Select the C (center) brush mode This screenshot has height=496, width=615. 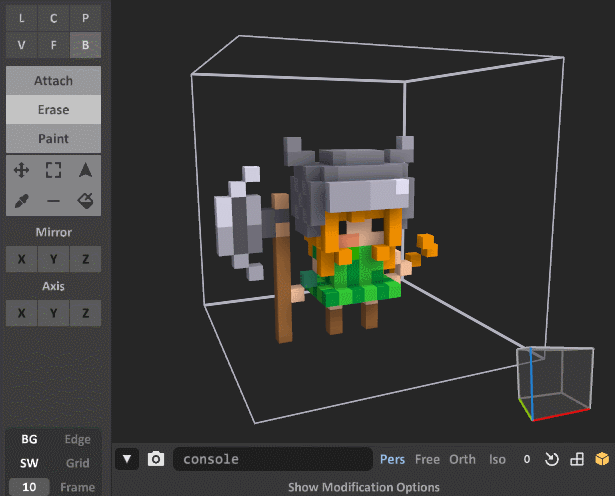[x=54, y=18]
